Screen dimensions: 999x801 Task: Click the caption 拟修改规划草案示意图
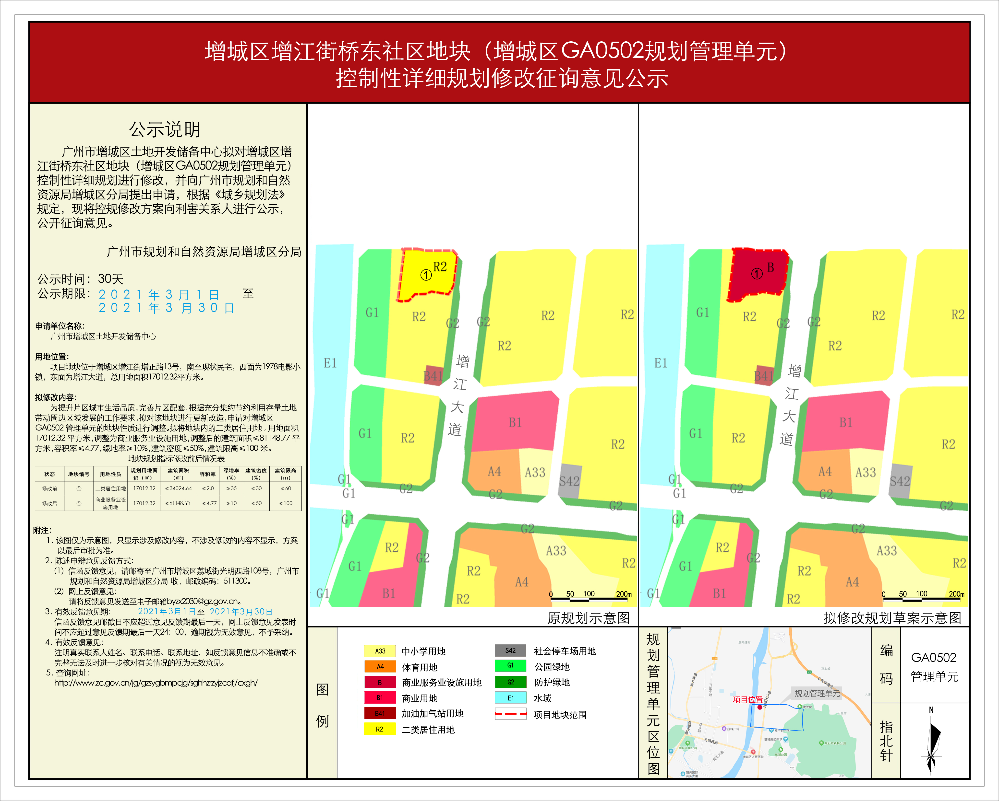point(892,617)
